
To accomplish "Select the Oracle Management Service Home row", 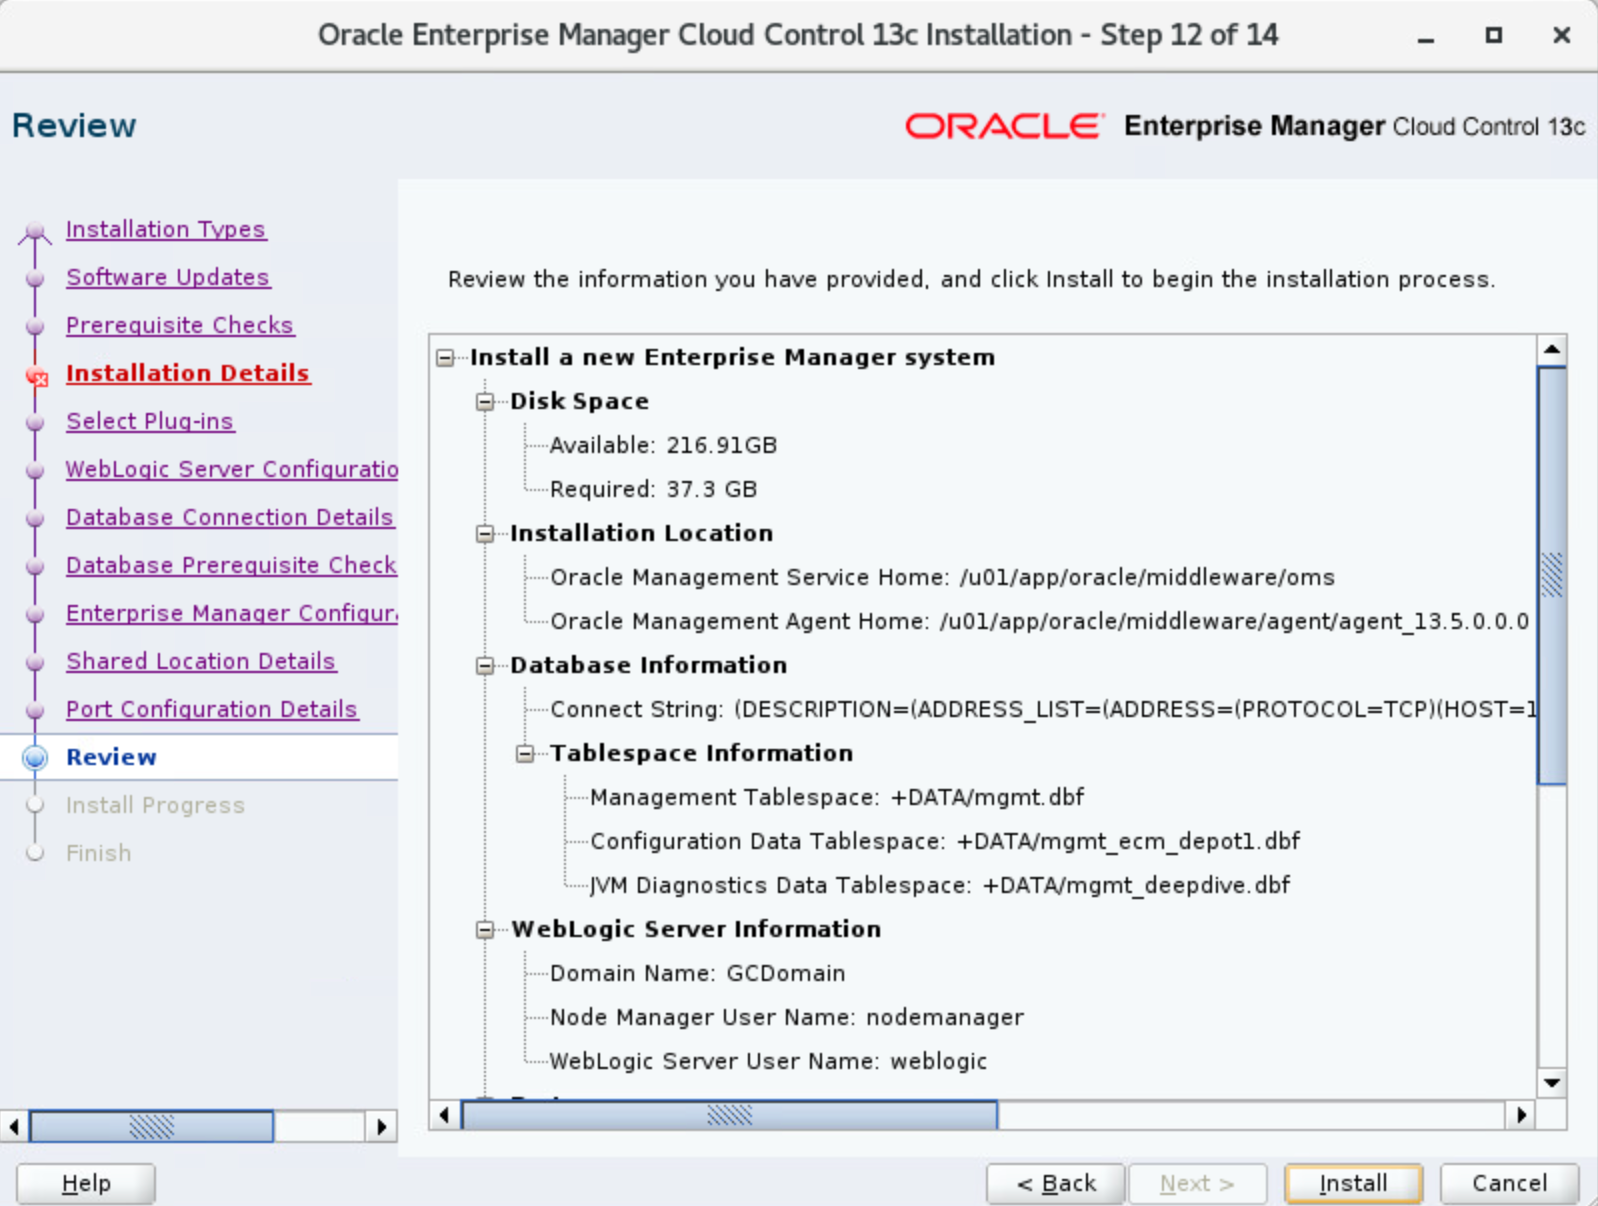I will pyautogui.click(x=942, y=578).
